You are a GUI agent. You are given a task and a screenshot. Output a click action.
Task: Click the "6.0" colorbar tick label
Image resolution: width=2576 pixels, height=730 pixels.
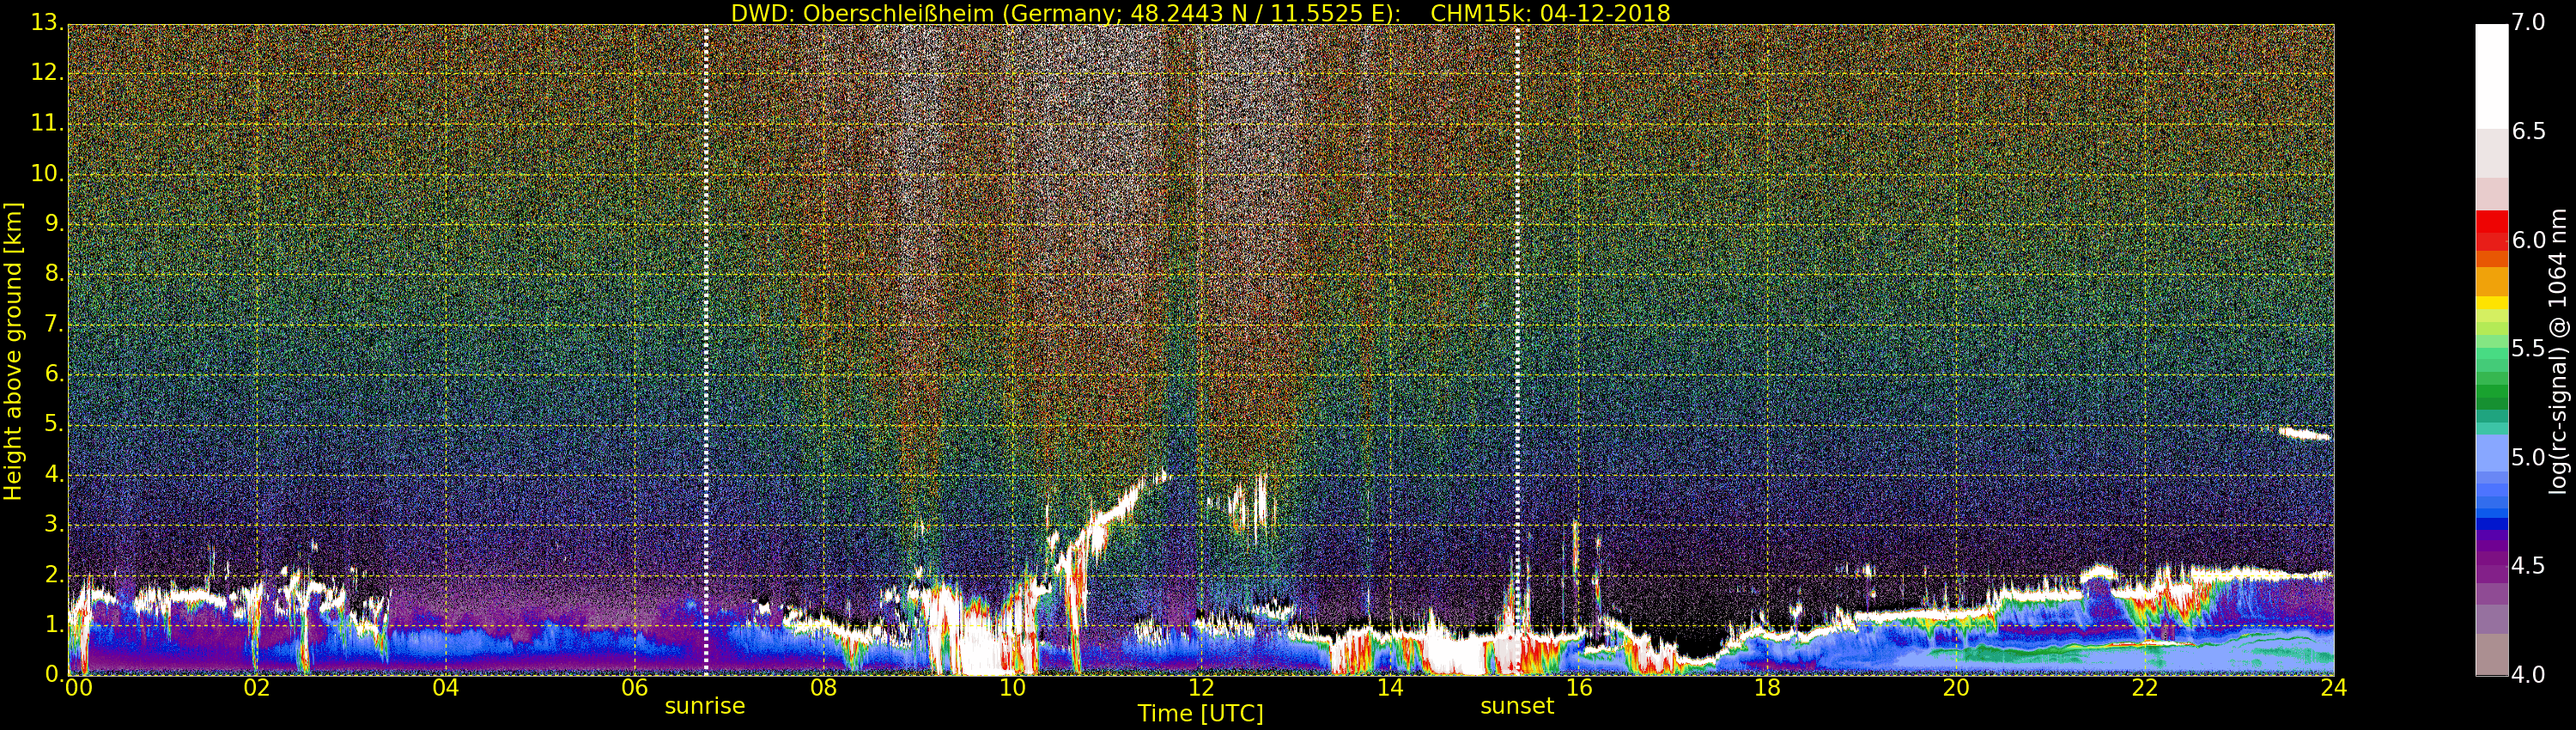[x=2529, y=240]
